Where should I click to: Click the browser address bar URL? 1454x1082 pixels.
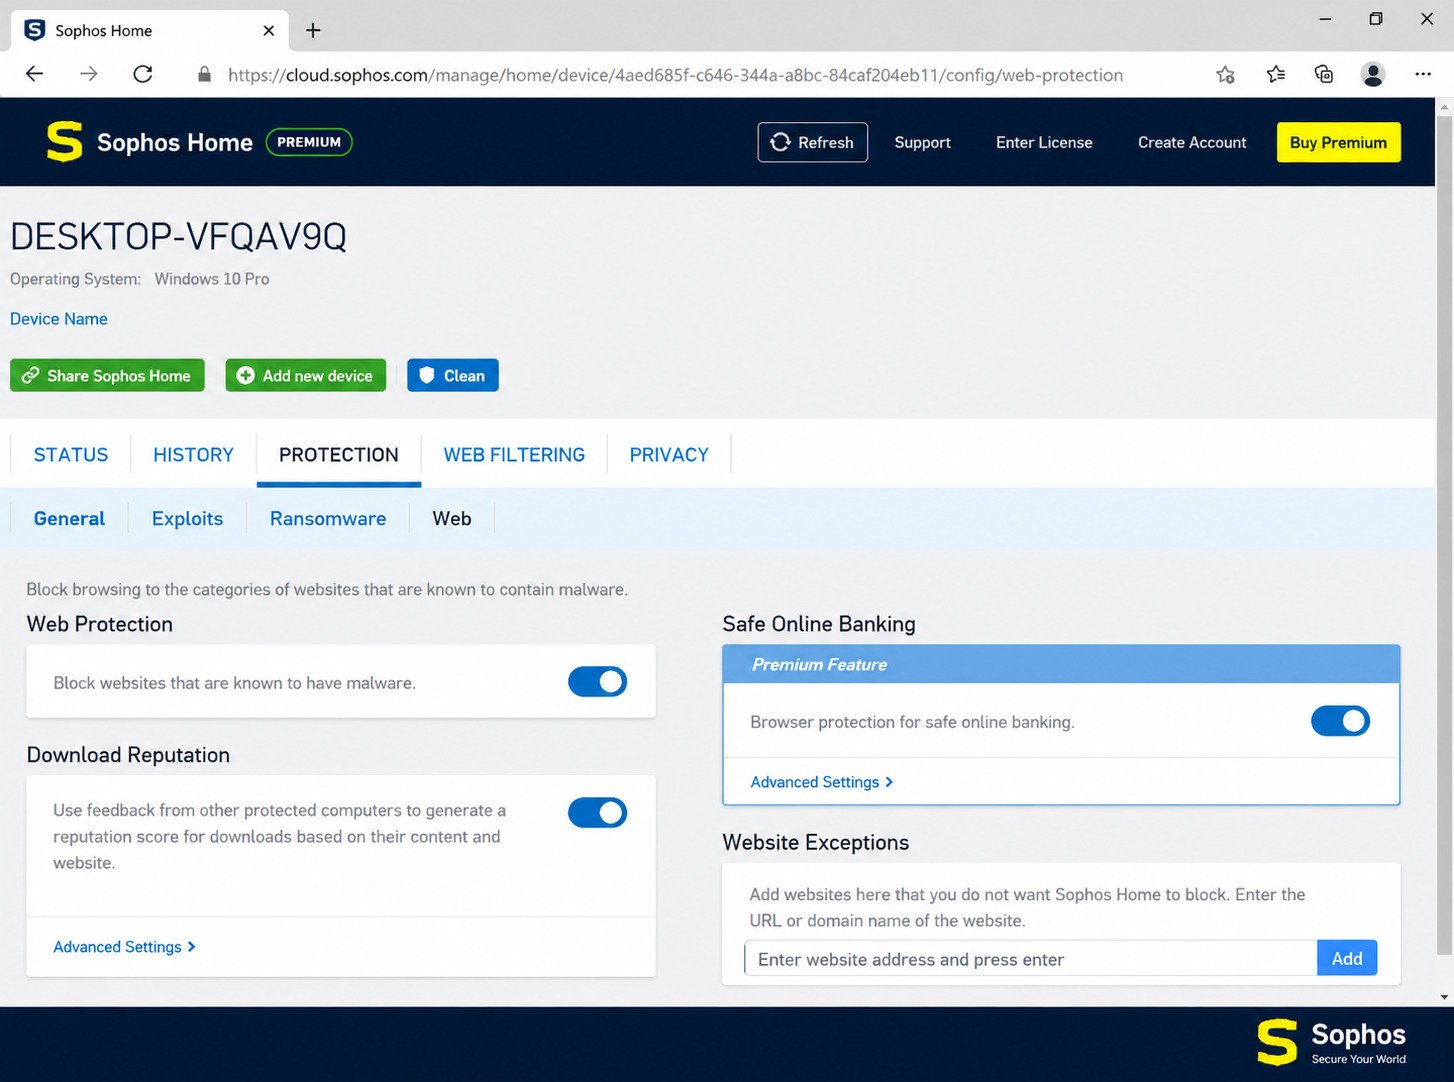click(x=675, y=75)
